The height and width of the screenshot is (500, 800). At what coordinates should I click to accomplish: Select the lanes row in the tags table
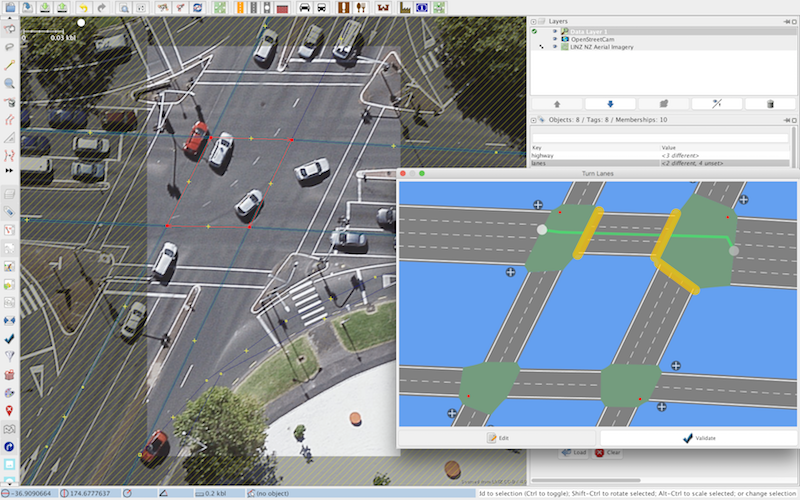pyautogui.click(x=660, y=163)
